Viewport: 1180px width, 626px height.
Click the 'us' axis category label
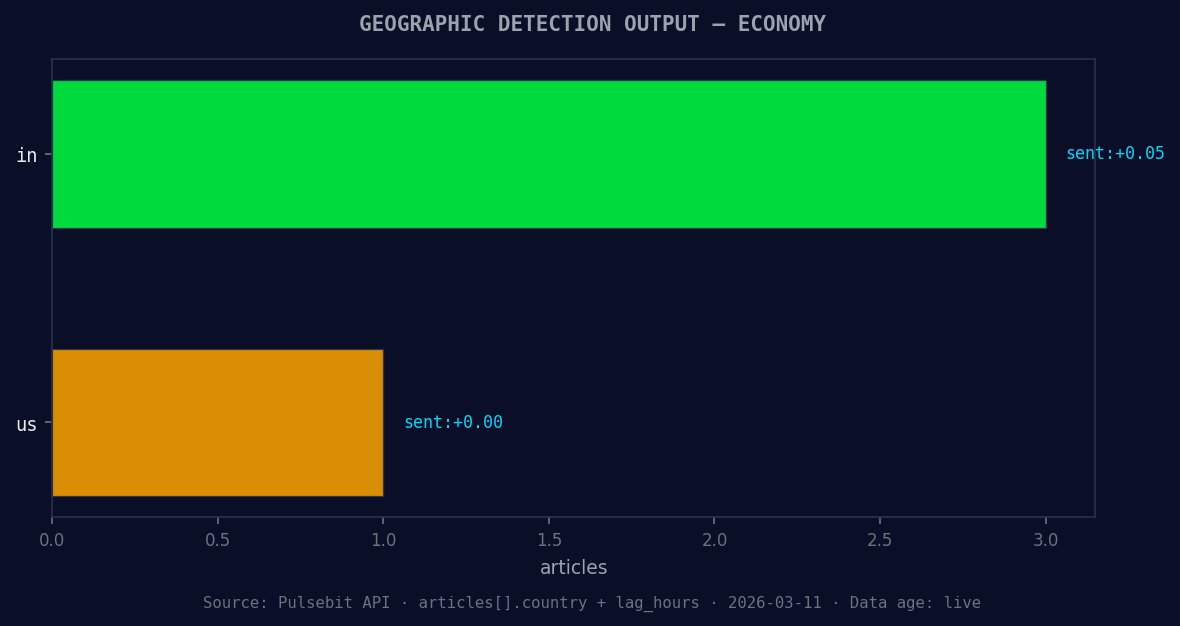point(25,424)
